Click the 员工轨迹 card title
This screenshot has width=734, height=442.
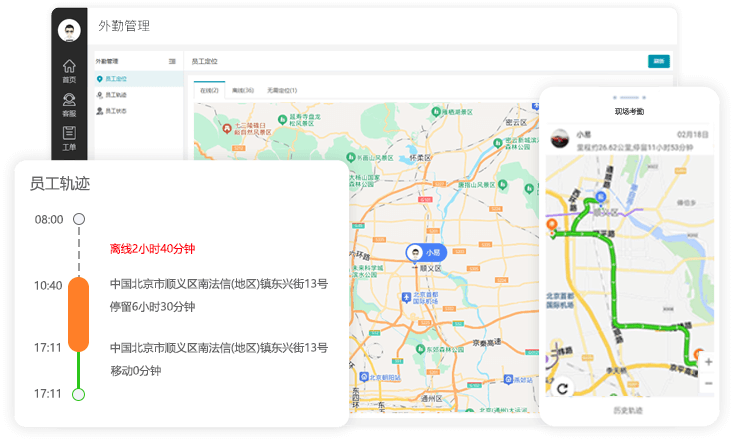point(60,184)
